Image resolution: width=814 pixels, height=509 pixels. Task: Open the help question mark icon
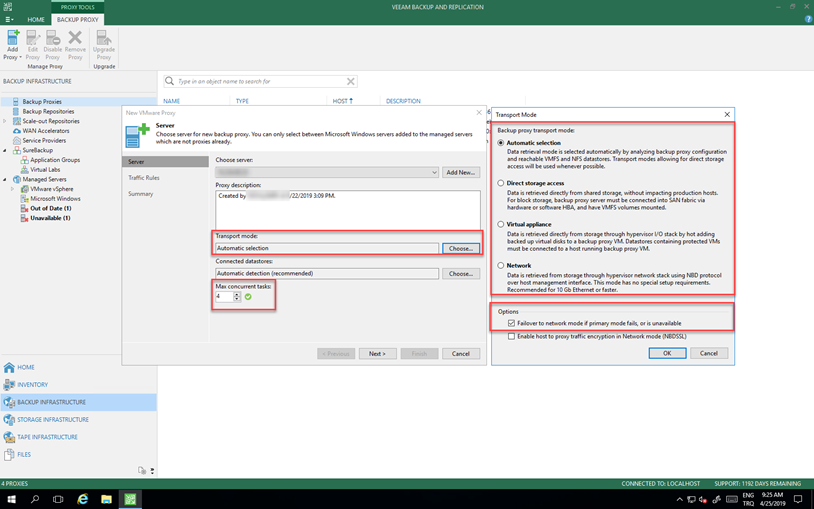tap(808, 19)
